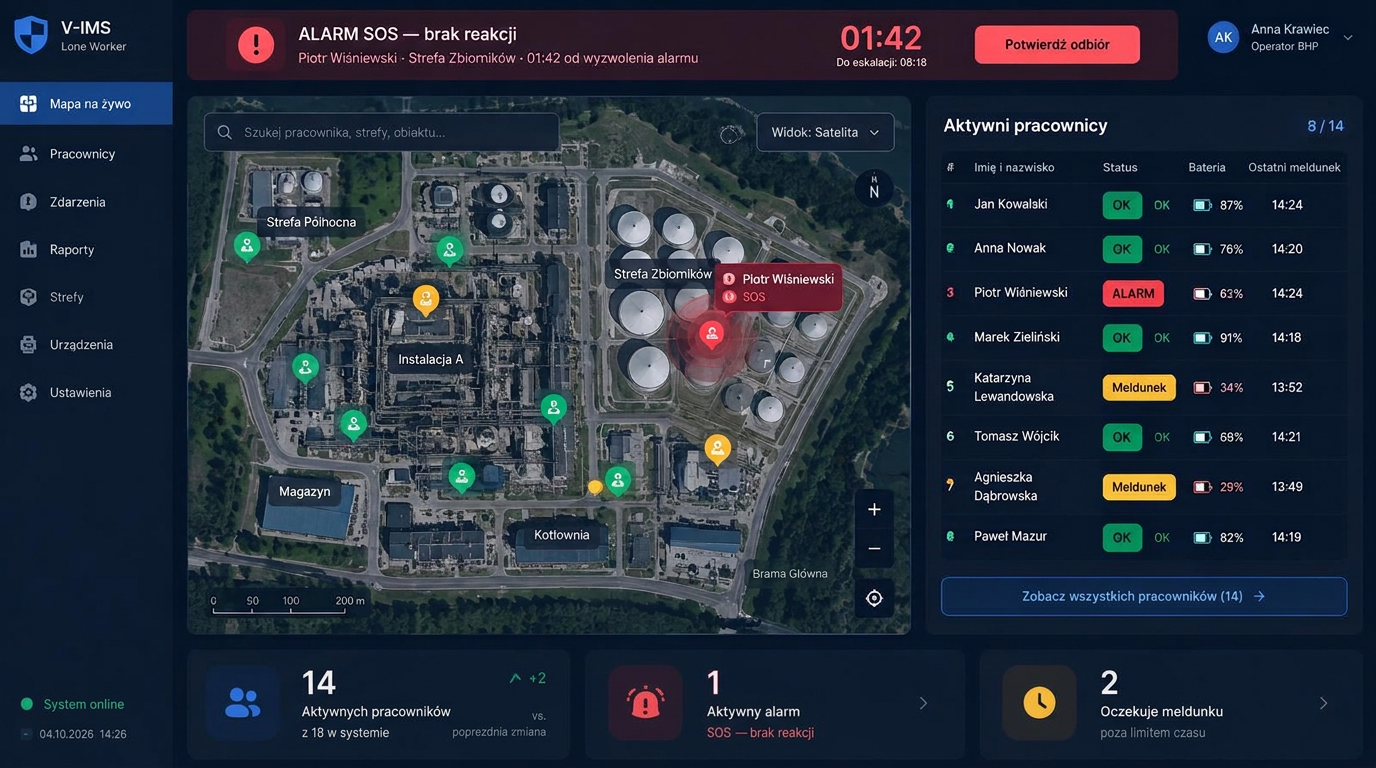Screen dimensions: 1376x768
Task: Click the ALARM badge for Piotr Wiśniewski
Action: tap(1133, 293)
